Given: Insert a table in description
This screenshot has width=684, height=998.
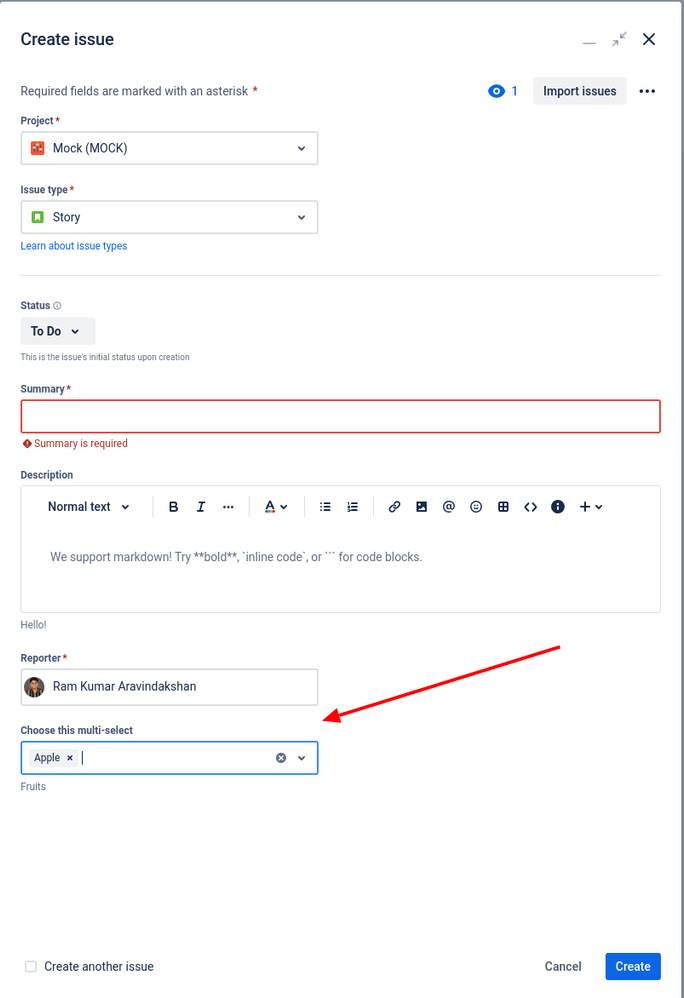Looking at the screenshot, I should tap(503, 507).
